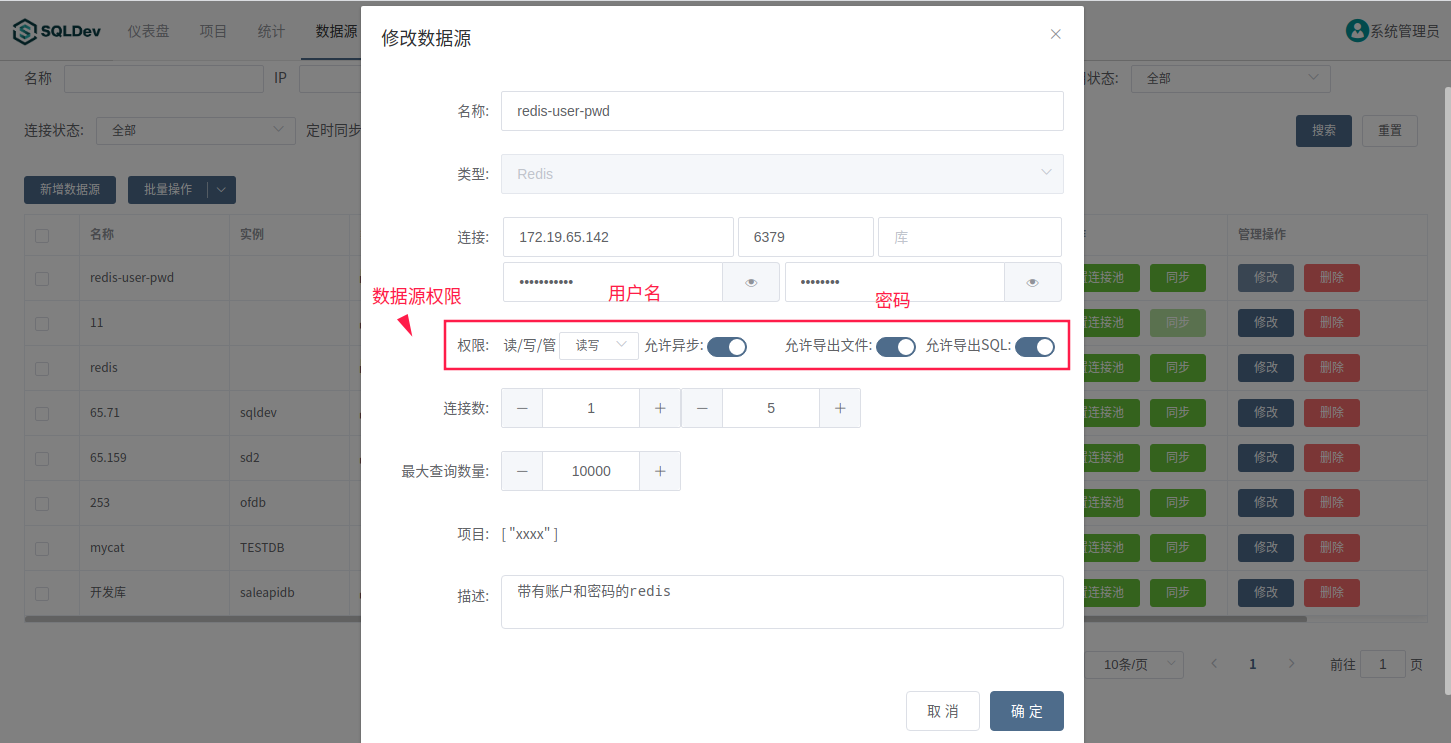Image resolution: width=1451 pixels, height=743 pixels.
Task: Click the SQLDev logo icon
Action: [24, 32]
